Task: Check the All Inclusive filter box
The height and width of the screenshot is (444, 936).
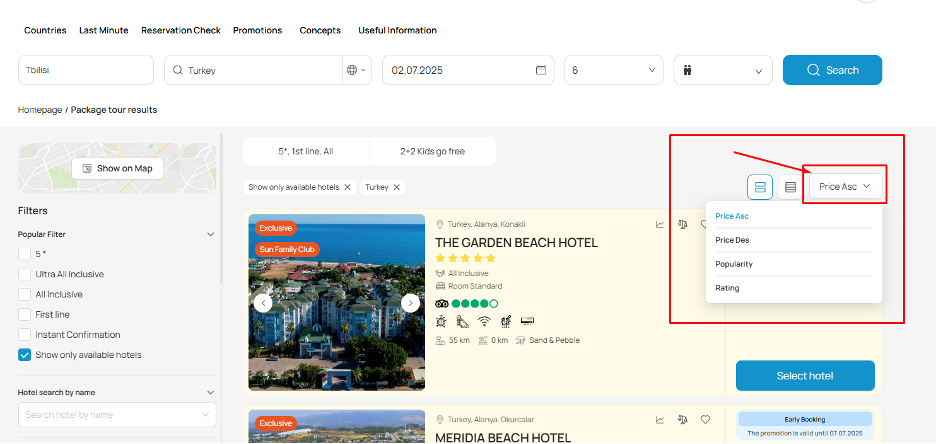Action: pos(24,294)
